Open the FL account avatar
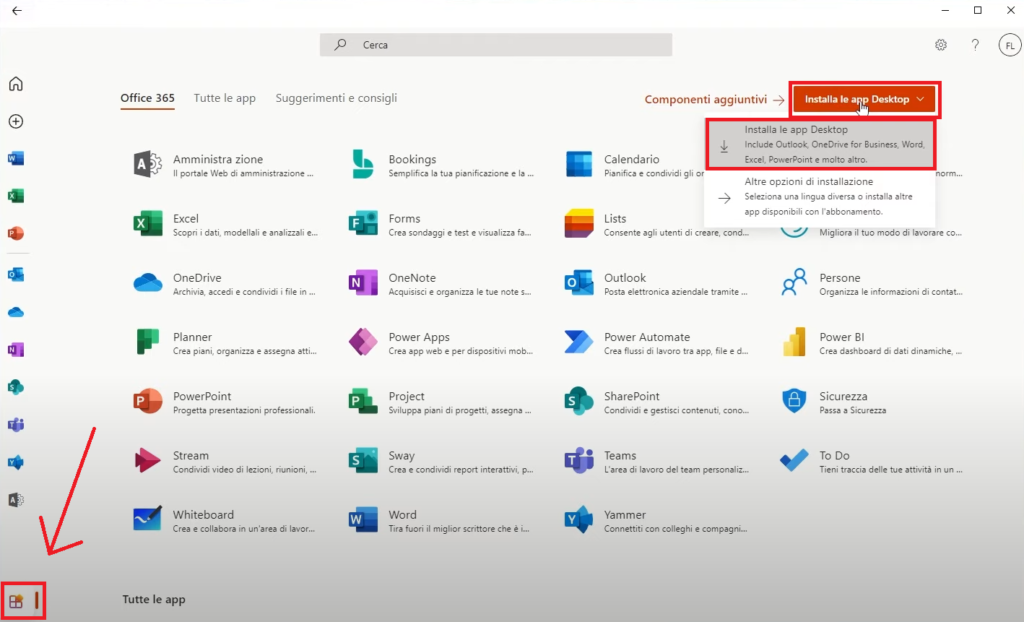This screenshot has height=622, width=1024. coord(1010,45)
